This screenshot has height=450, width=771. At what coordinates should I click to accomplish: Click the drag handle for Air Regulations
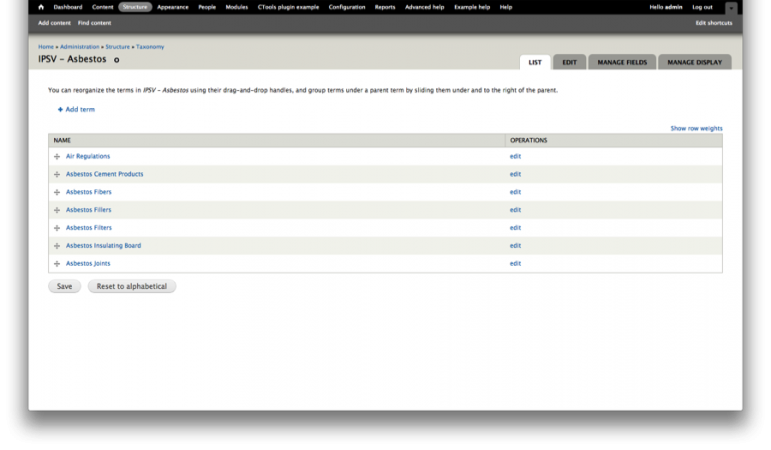tap(57, 156)
